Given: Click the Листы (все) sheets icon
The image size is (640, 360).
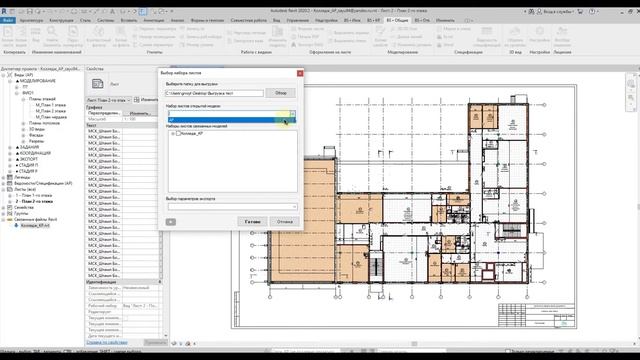Looking at the screenshot, I should (x=10, y=189).
